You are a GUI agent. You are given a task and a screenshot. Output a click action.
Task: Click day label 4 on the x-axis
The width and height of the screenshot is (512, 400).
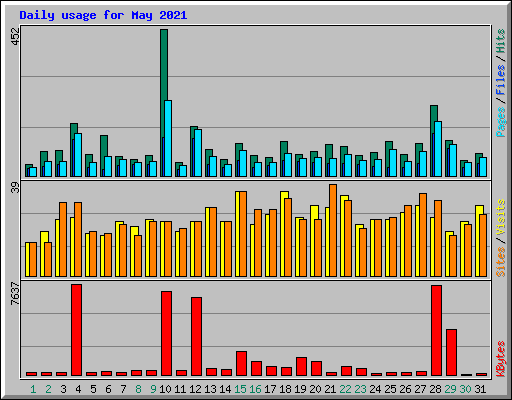pos(78,389)
